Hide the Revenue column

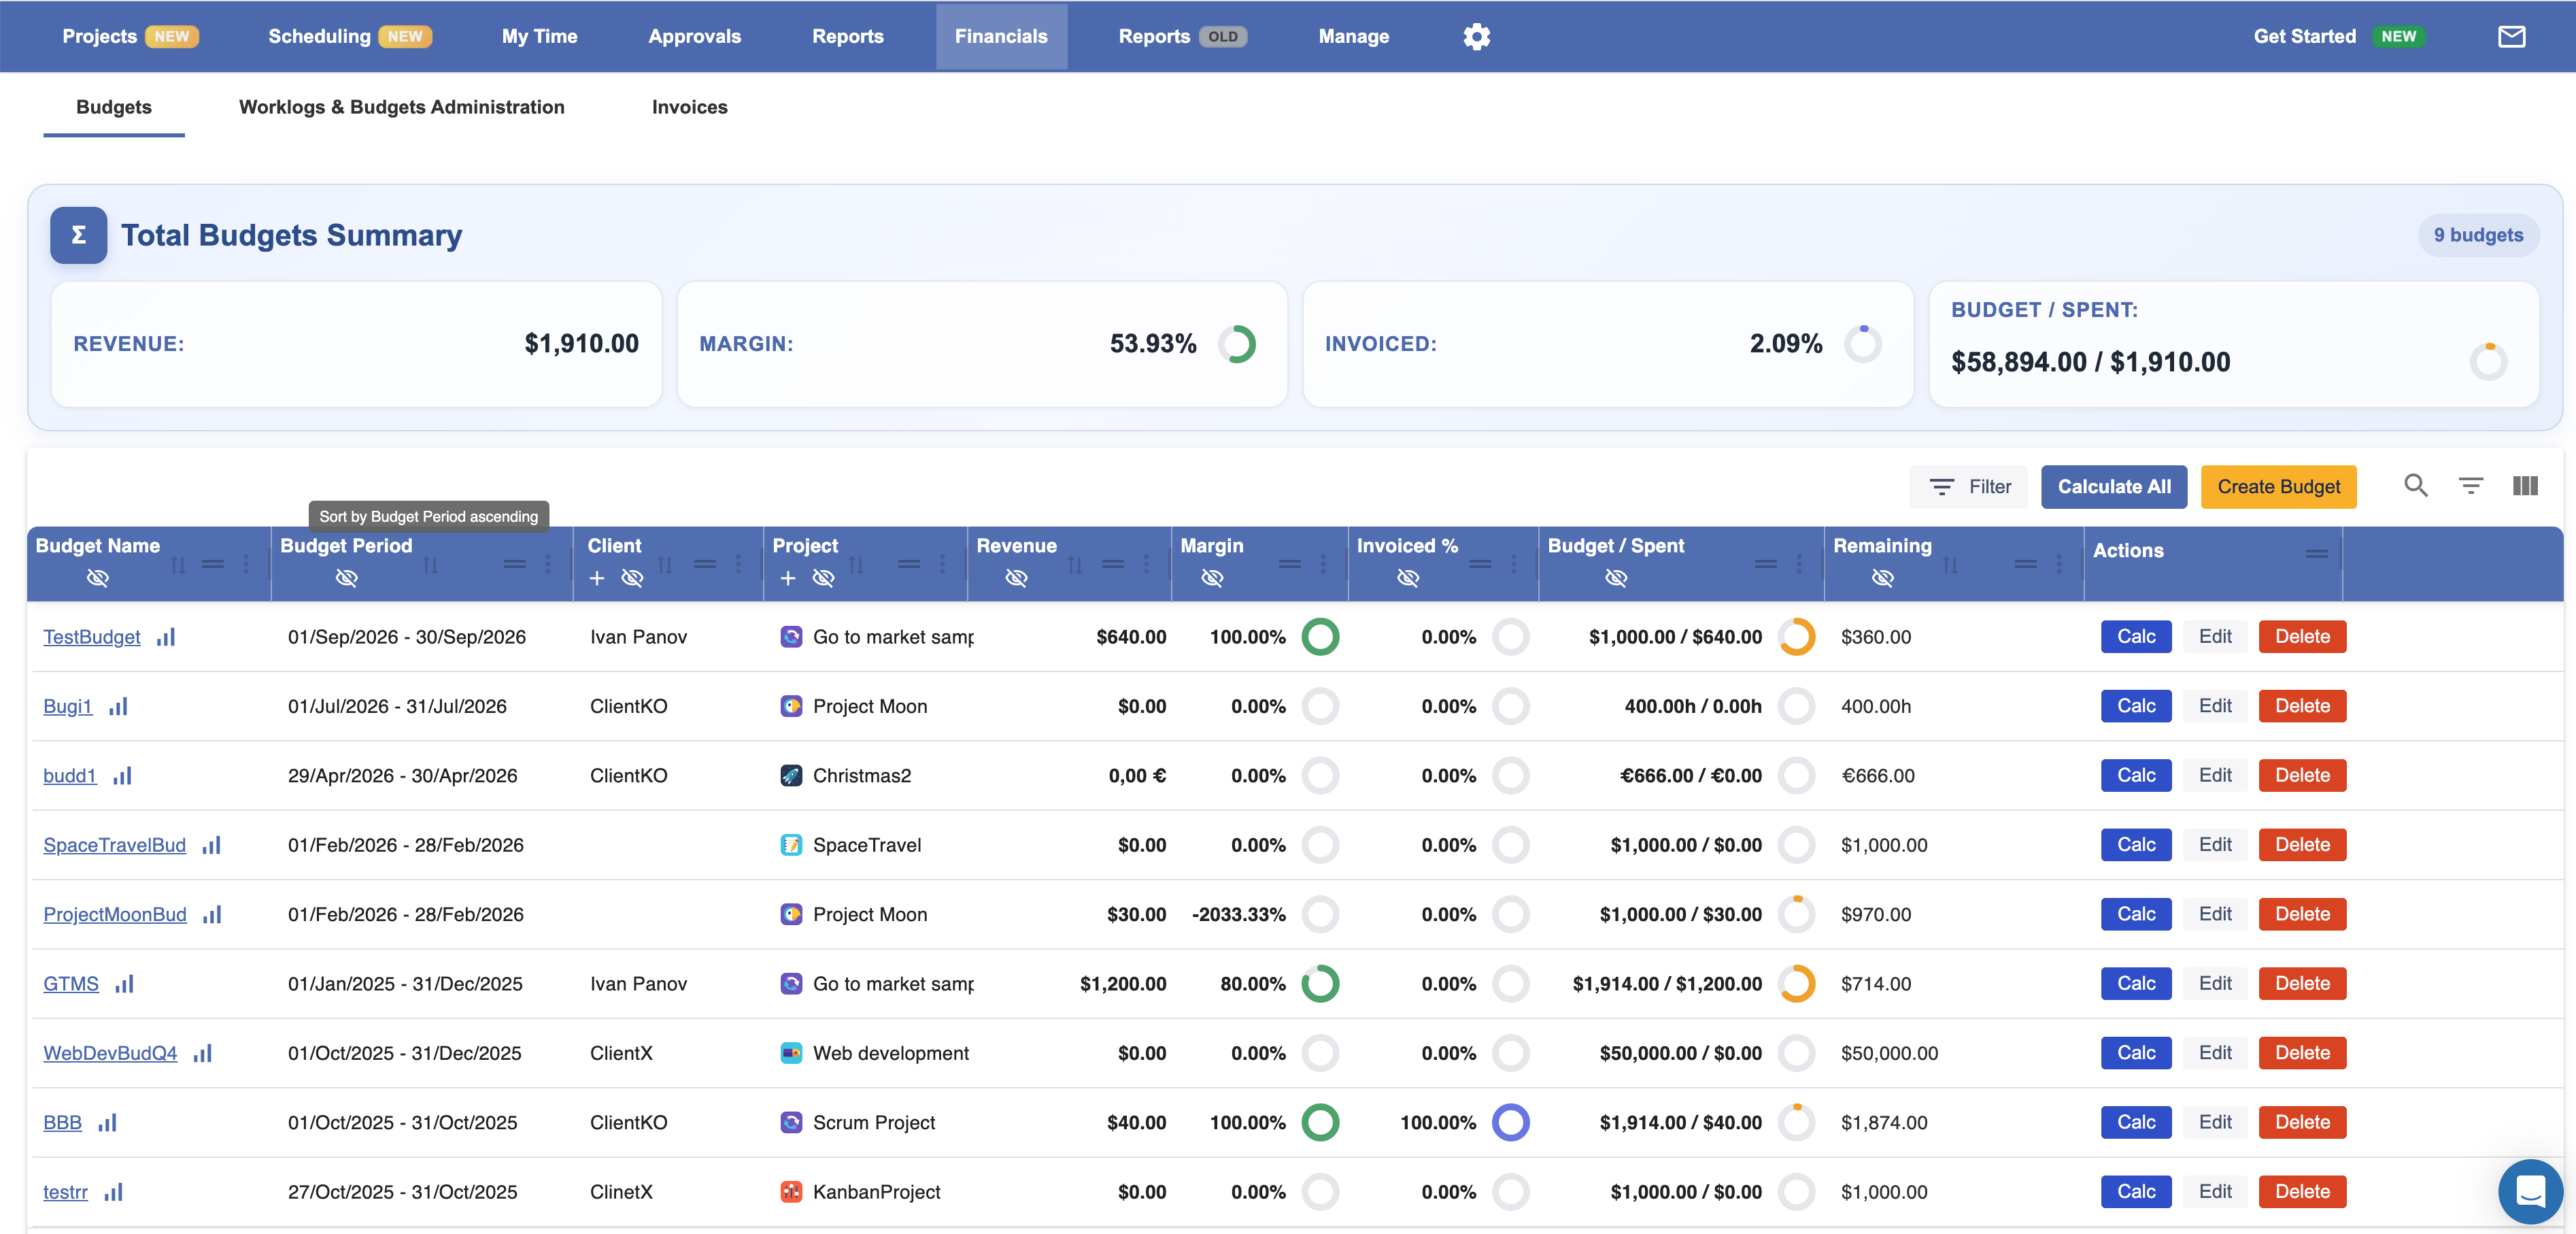[1017, 578]
